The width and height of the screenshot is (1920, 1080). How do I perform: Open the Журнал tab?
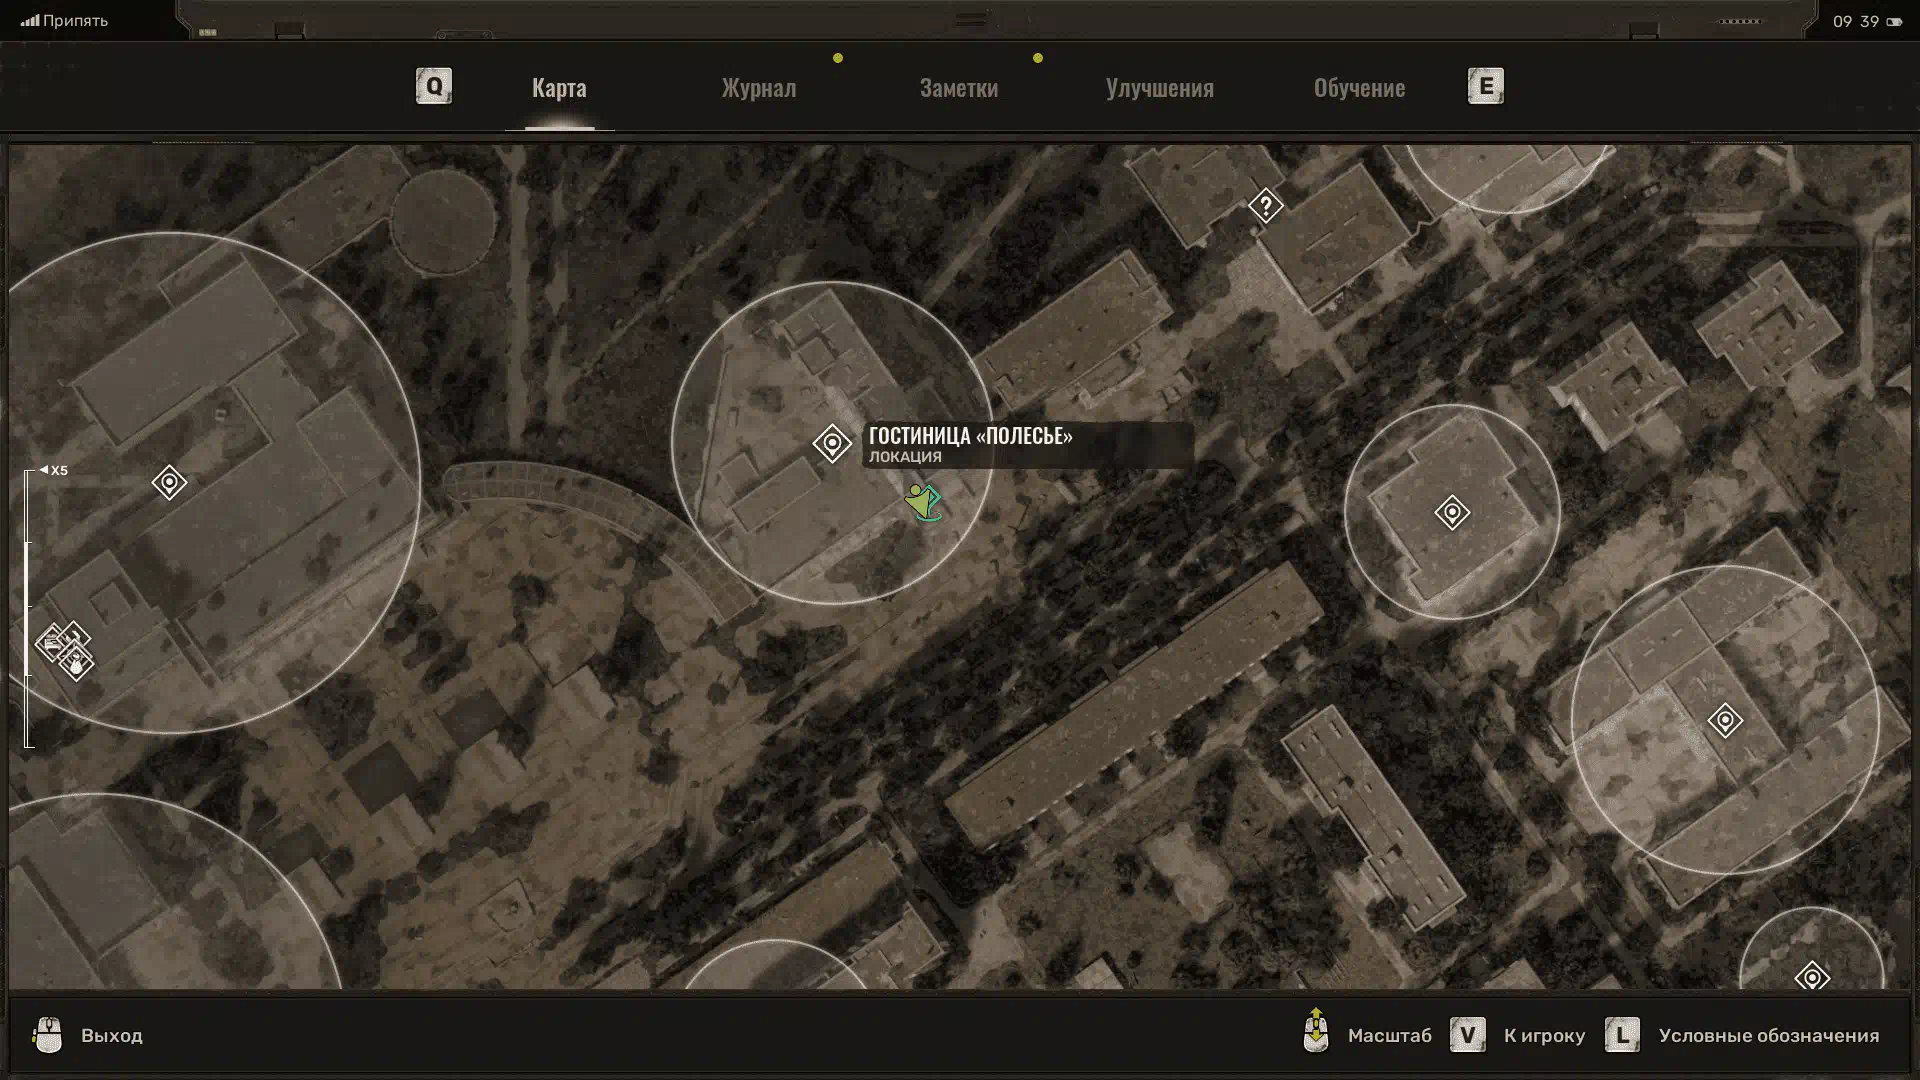pos(759,88)
